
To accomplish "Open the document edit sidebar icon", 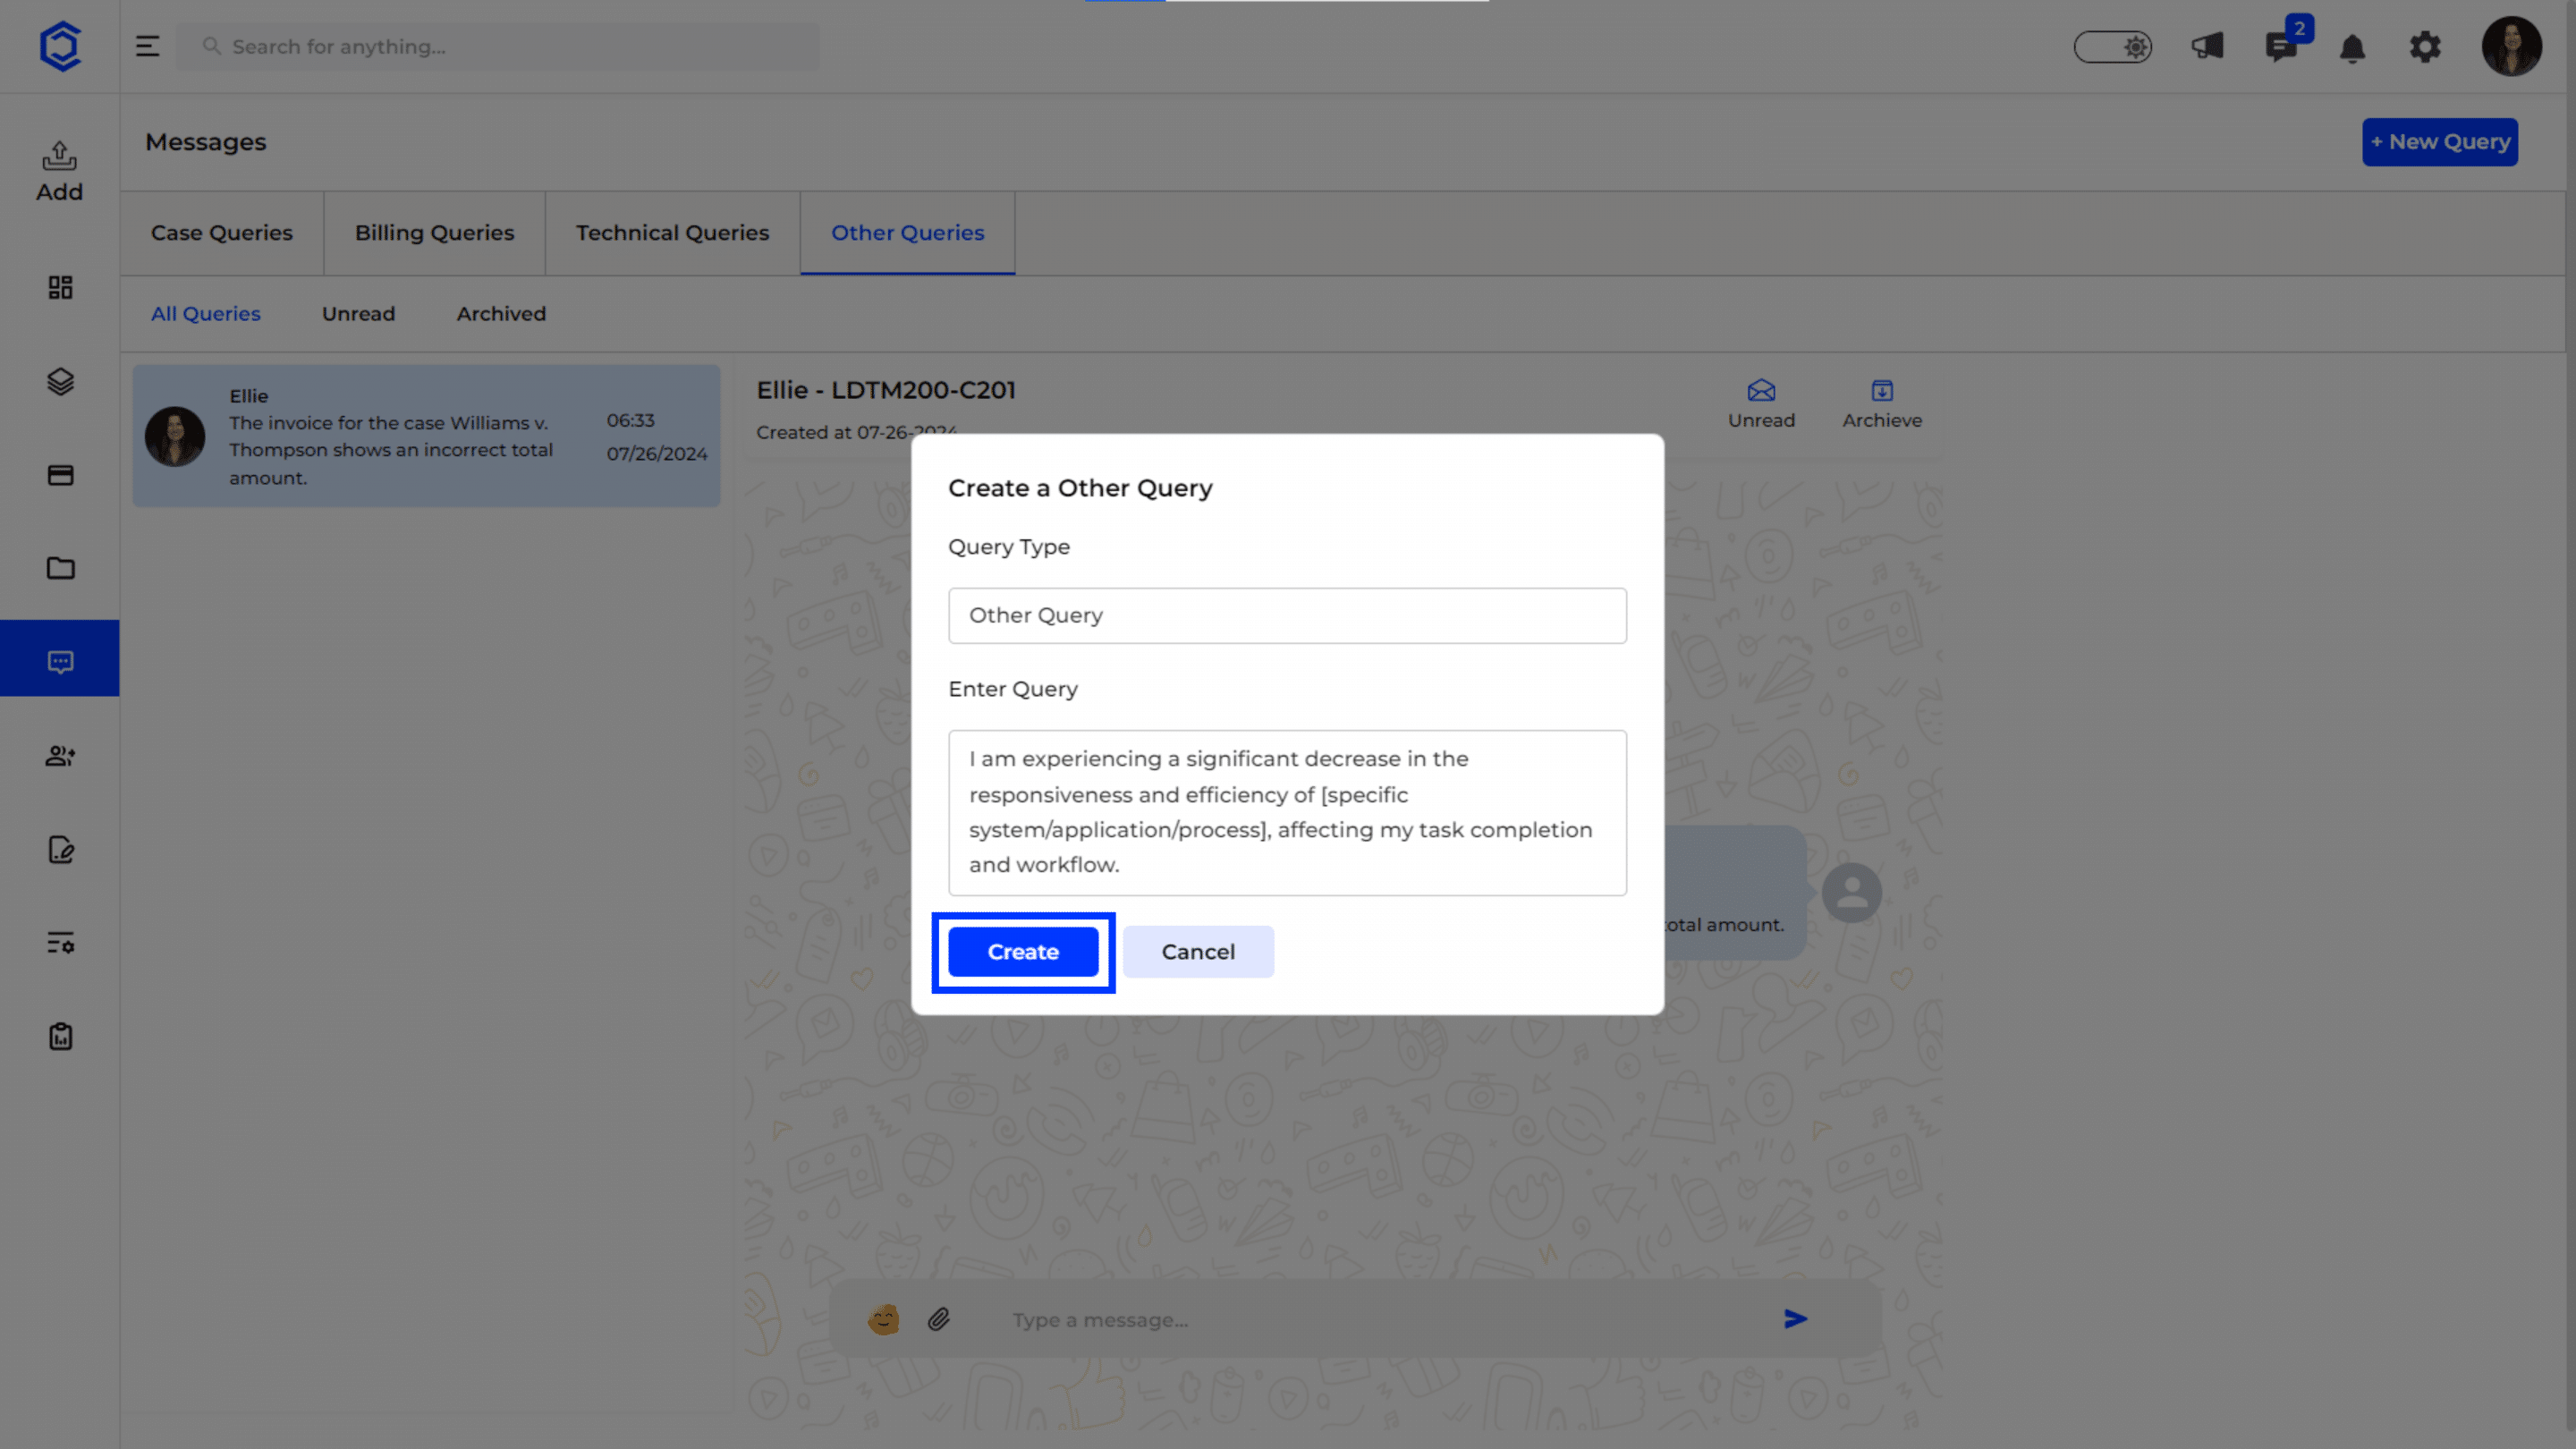I will pyautogui.click(x=60, y=849).
